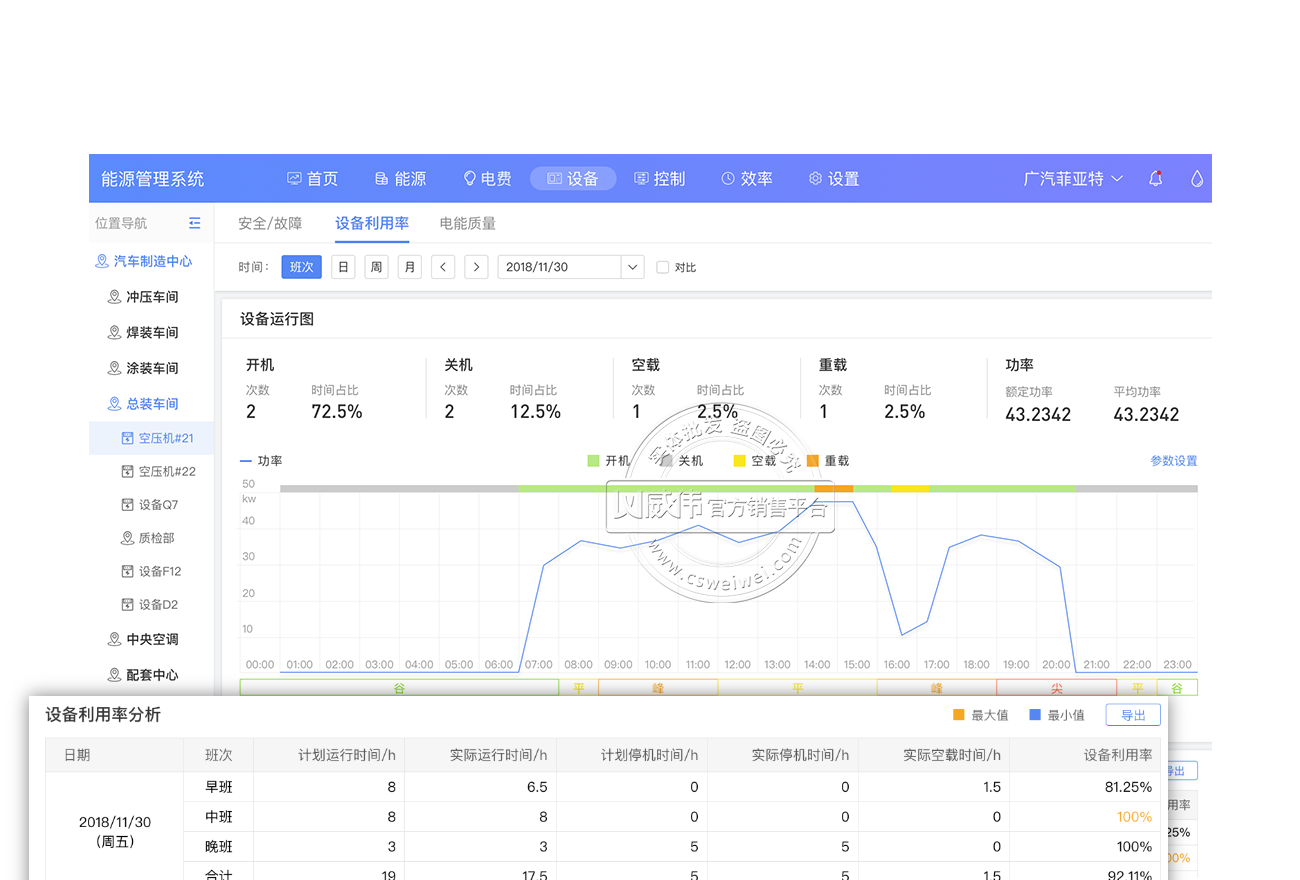Click the 导出 export button
The image size is (1300, 880).
pos(1133,715)
